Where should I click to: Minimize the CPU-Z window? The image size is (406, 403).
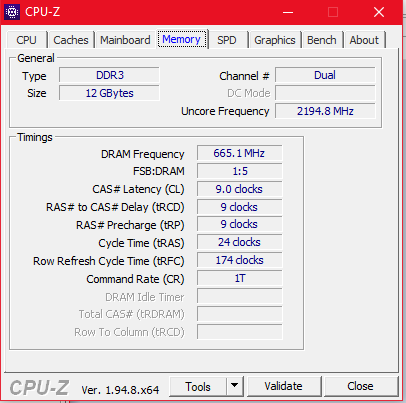click(x=288, y=12)
